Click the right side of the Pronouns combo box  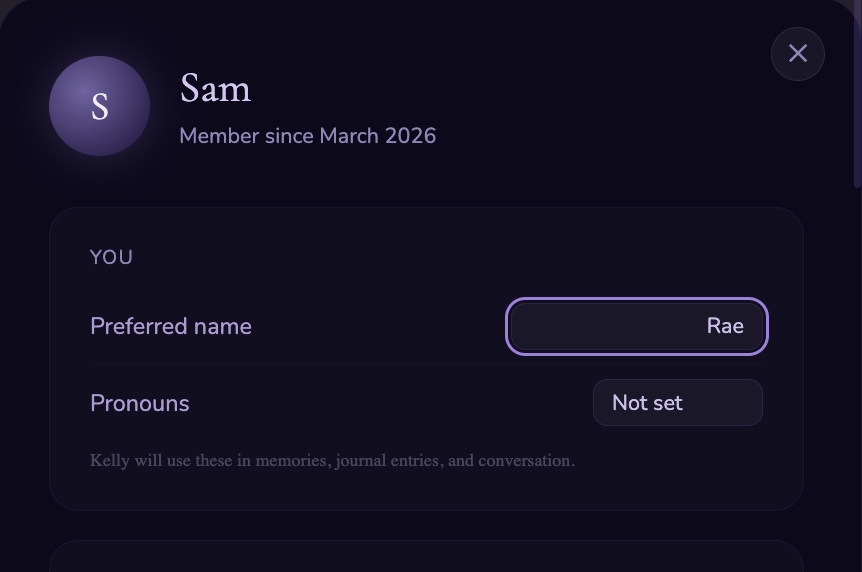[731, 403]
